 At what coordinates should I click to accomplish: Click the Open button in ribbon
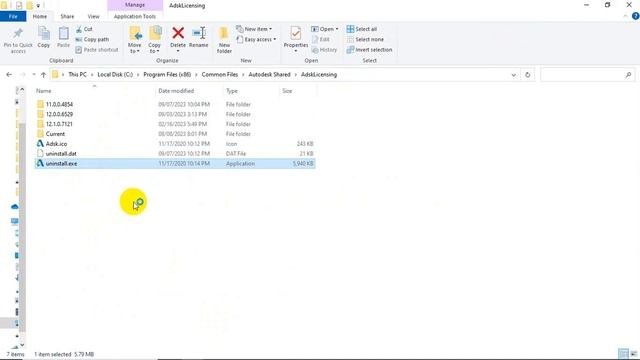[x=324, y=29]
